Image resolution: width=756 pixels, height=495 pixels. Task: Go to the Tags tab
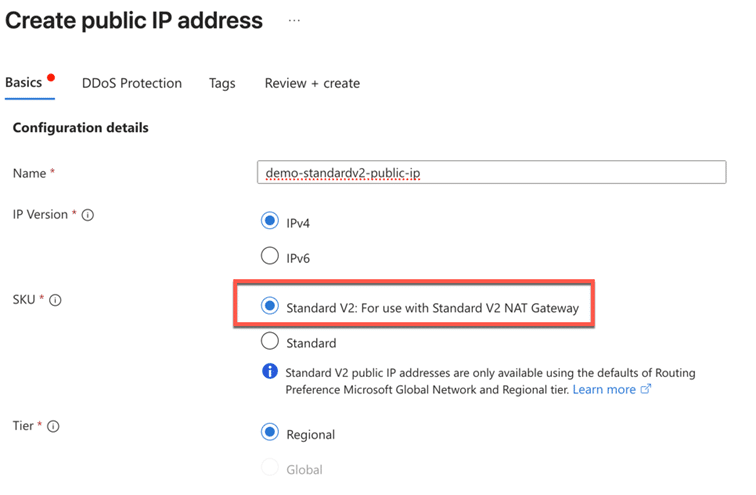(x=222, y=83)
